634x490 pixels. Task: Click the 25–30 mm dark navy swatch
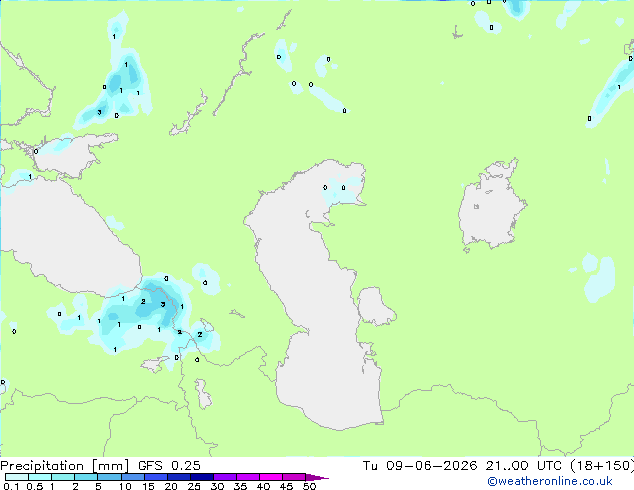201,477
